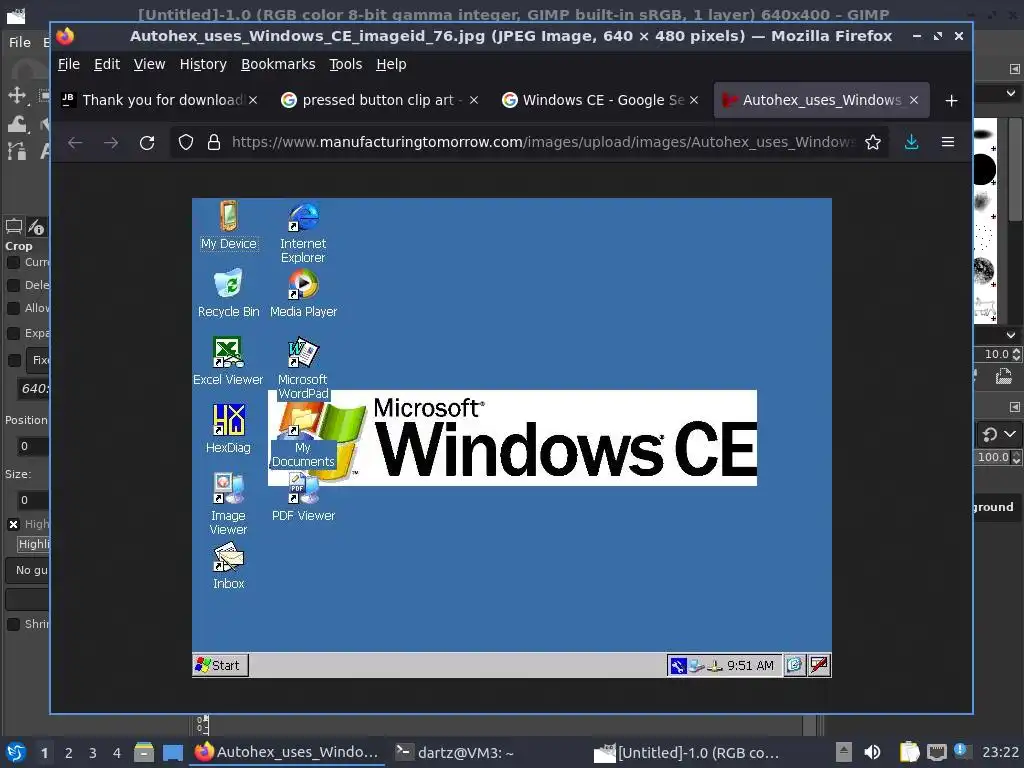Switch to GIMP Tool Options tab icon
Screen dimensions: 1024x768
pos(14,227)
